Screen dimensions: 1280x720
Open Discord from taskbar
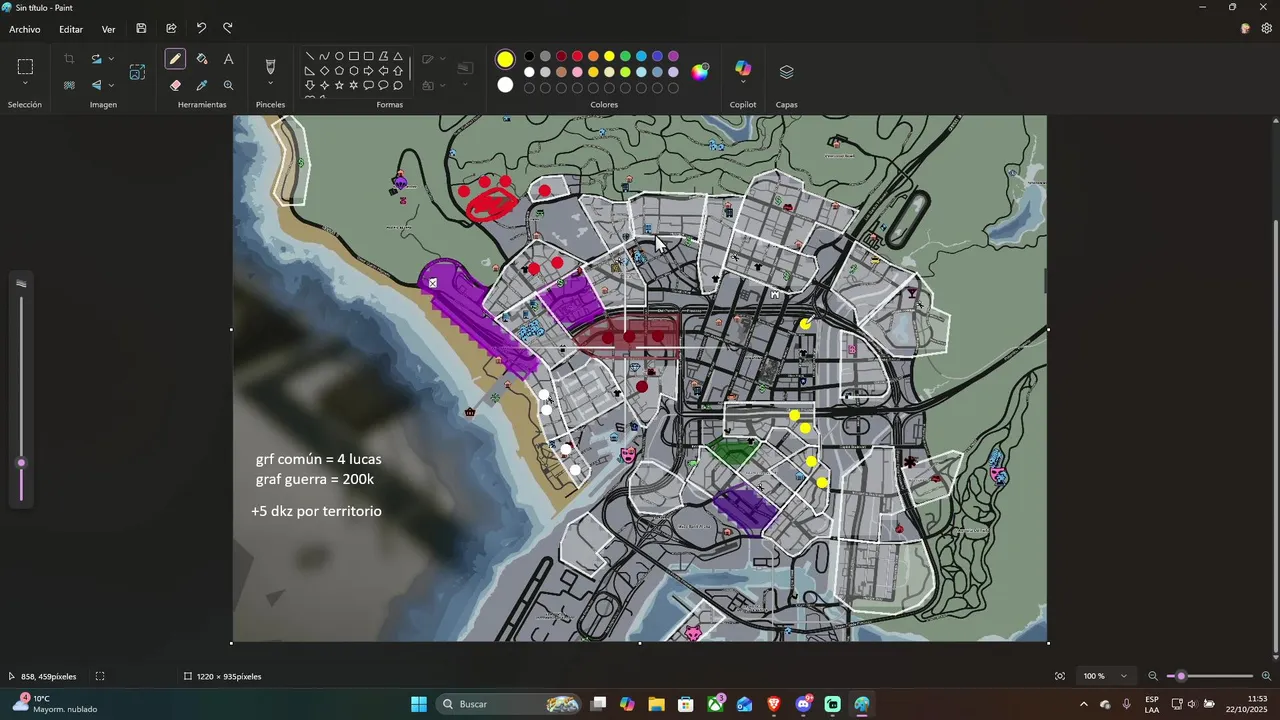pyautogui.click(x=804, y=704)
